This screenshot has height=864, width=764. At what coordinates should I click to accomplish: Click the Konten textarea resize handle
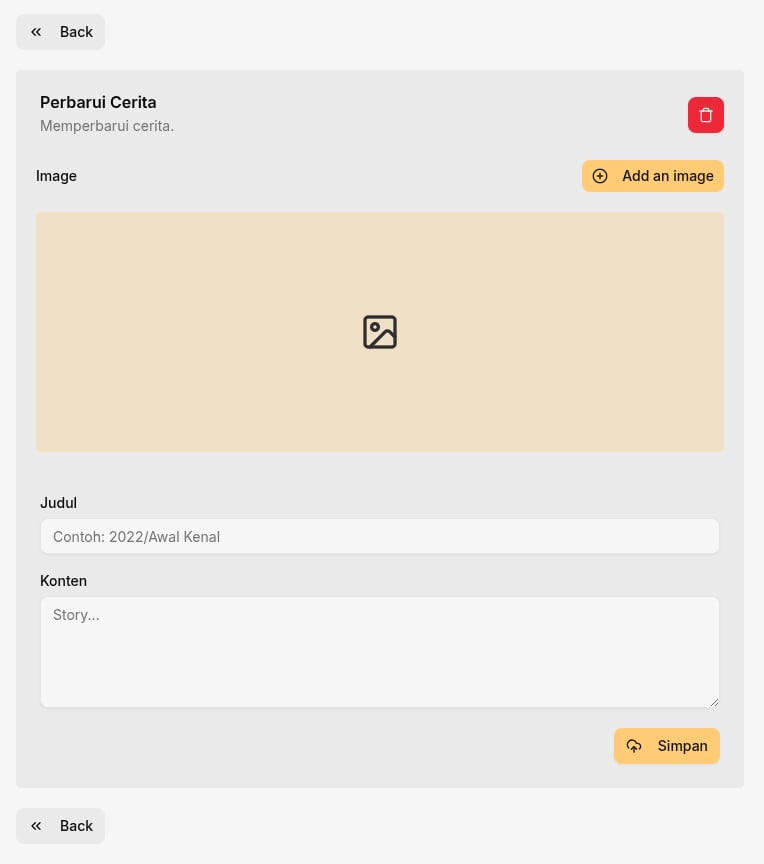point(714,703)
